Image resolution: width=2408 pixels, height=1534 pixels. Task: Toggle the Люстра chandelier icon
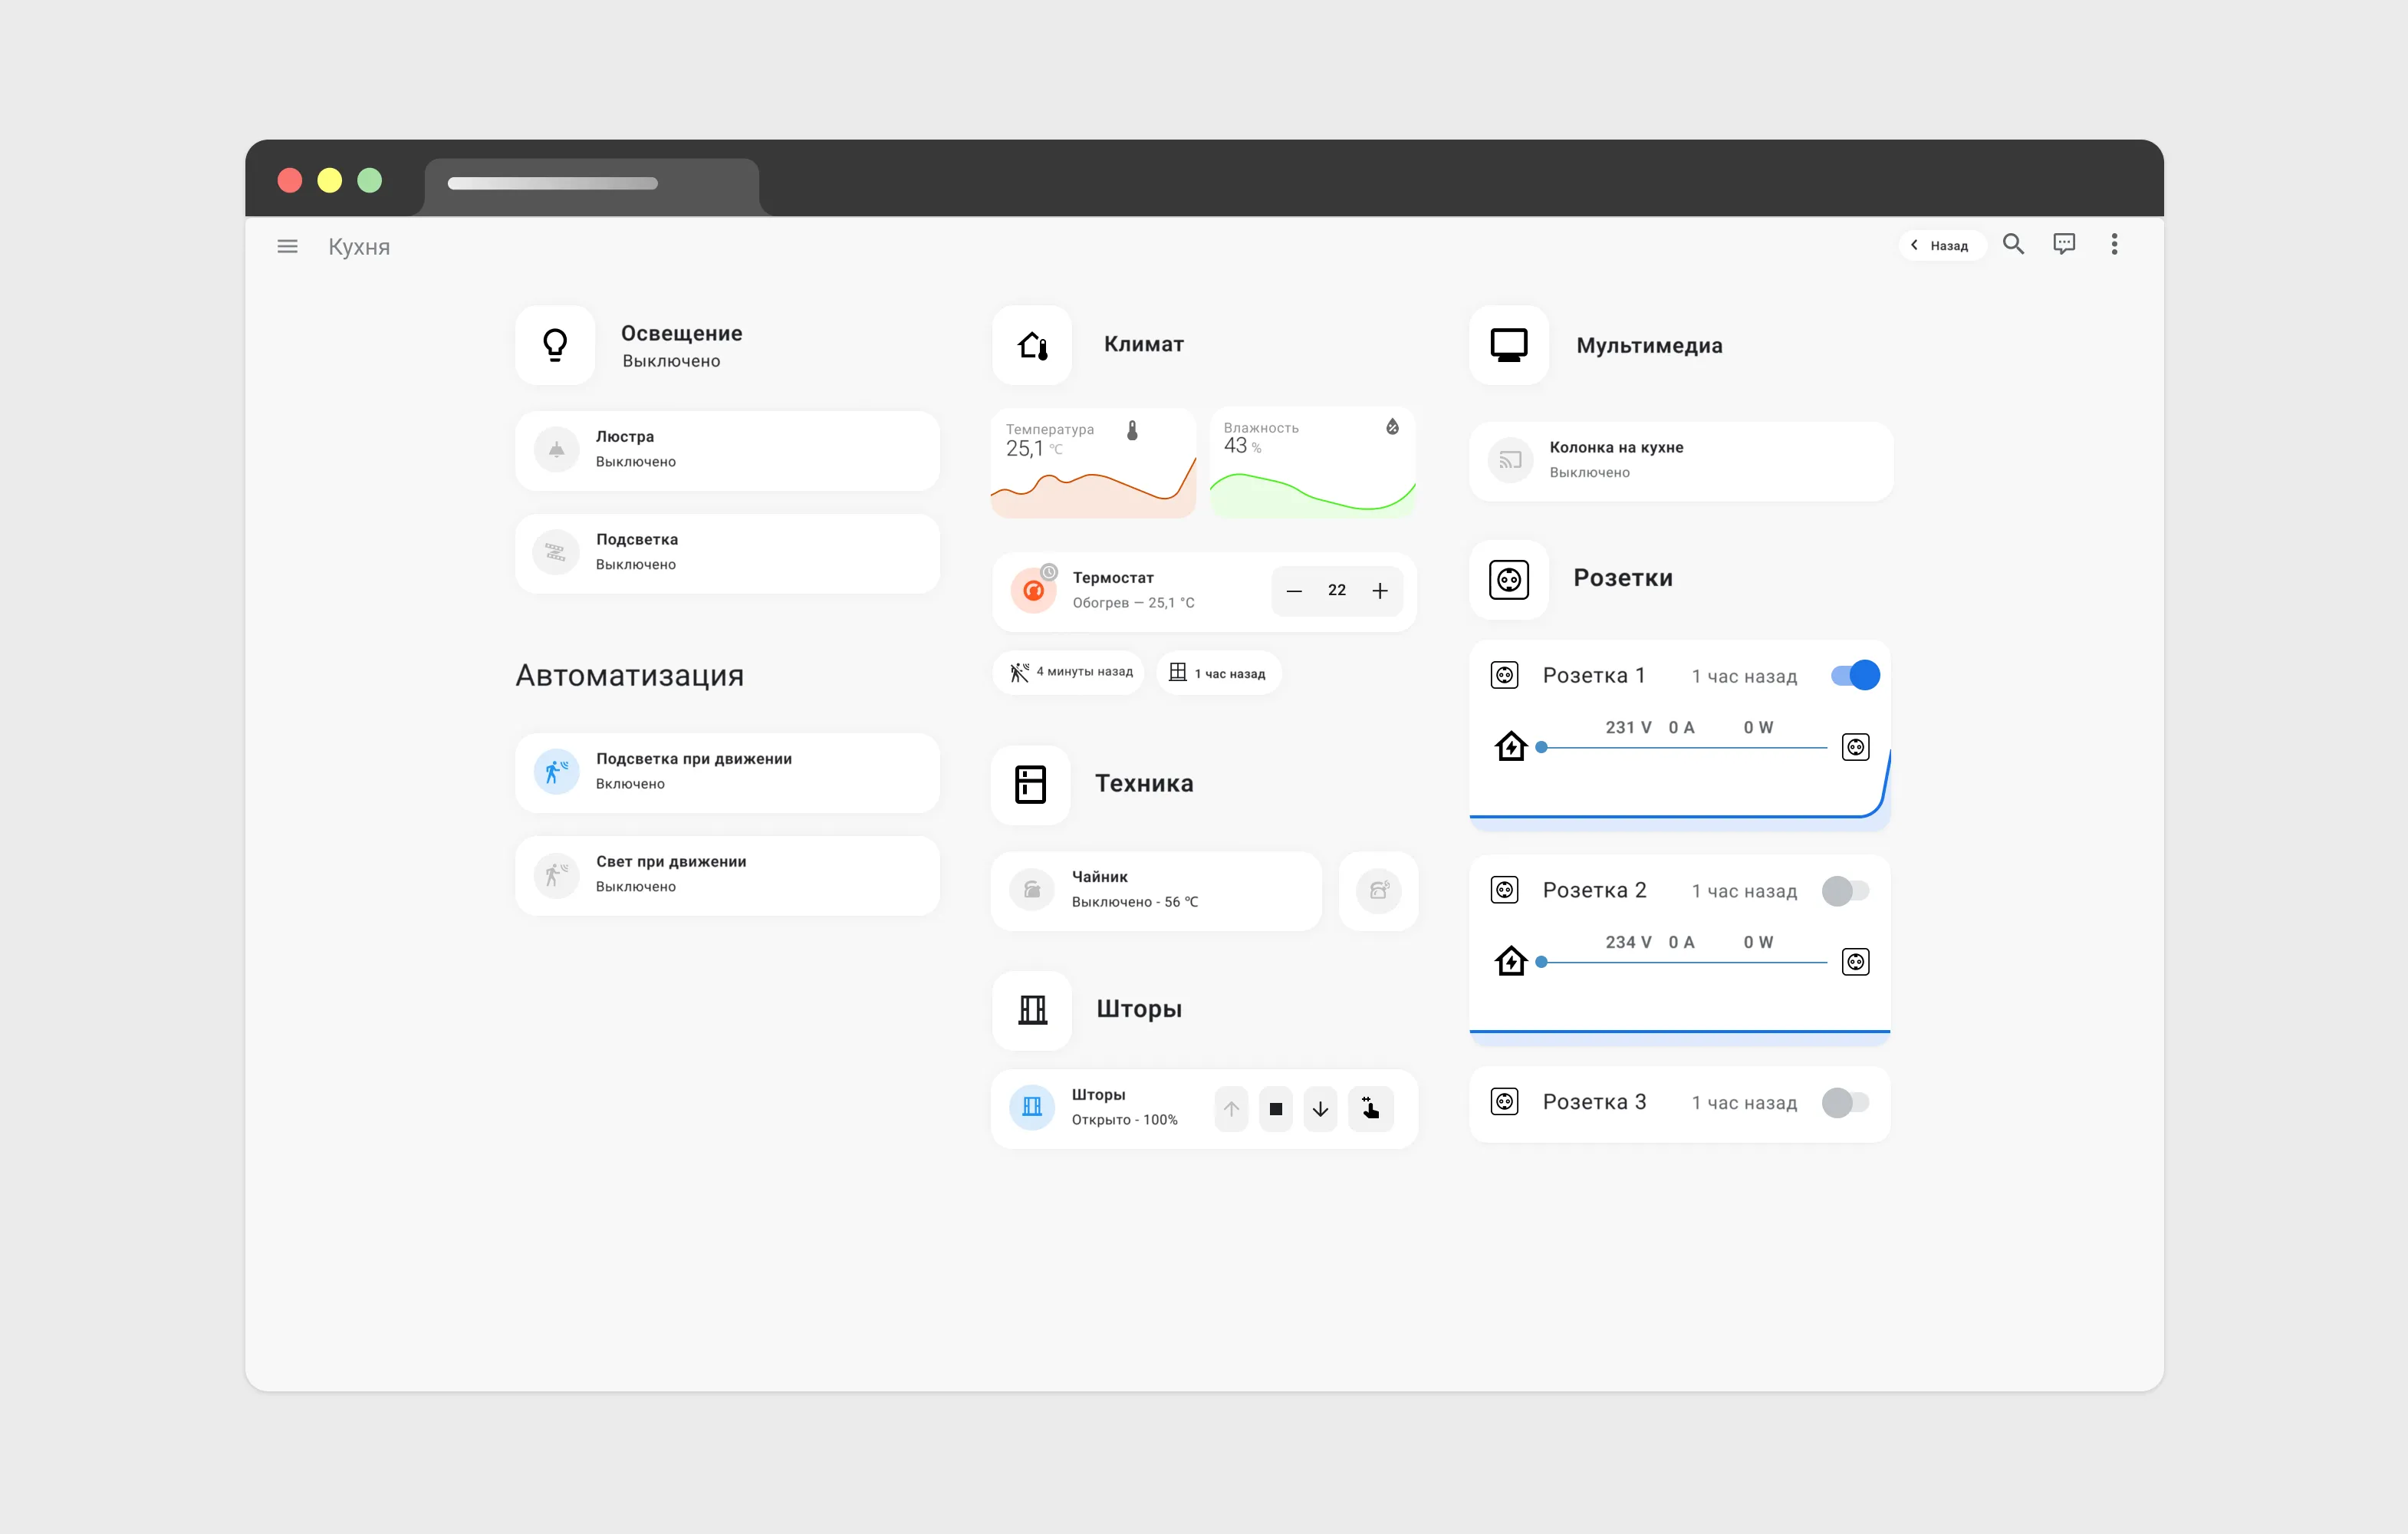(x=557, y=450)
